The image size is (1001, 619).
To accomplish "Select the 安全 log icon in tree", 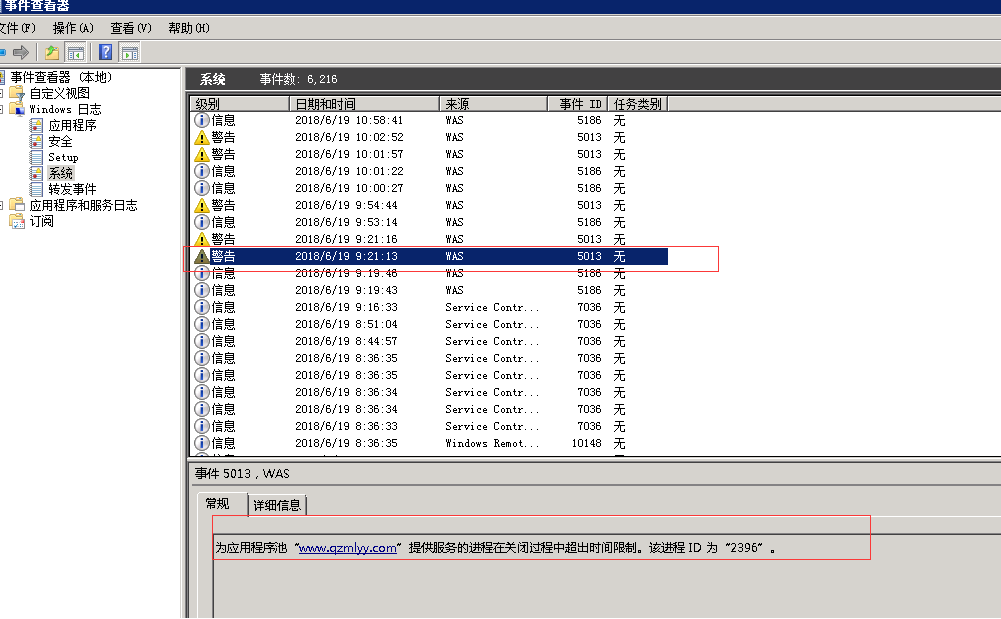I will point(37,141).
